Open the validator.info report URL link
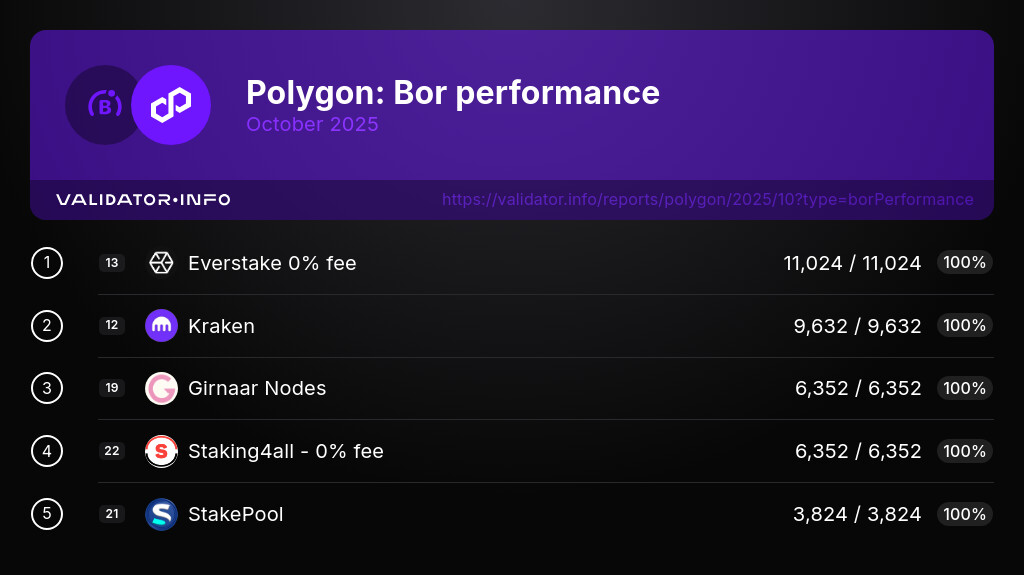The height and width of the screenshot is (575, 1024). click(x=707, y=200)
